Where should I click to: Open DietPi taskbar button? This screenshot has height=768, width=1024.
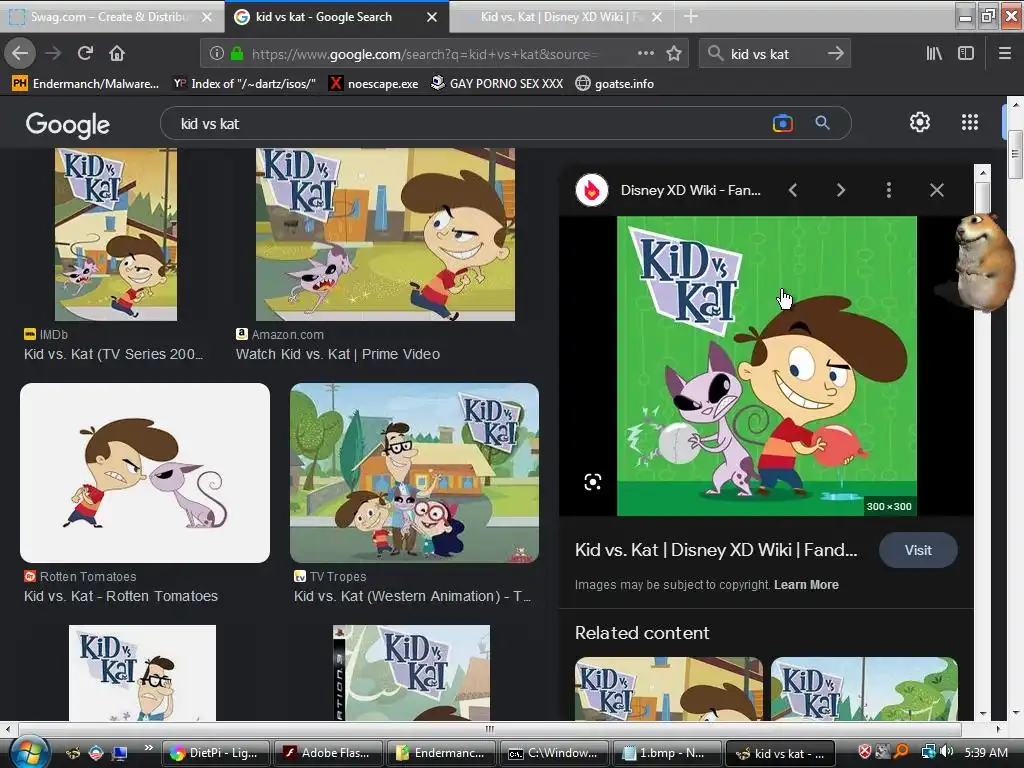click(x=215, y=753)
